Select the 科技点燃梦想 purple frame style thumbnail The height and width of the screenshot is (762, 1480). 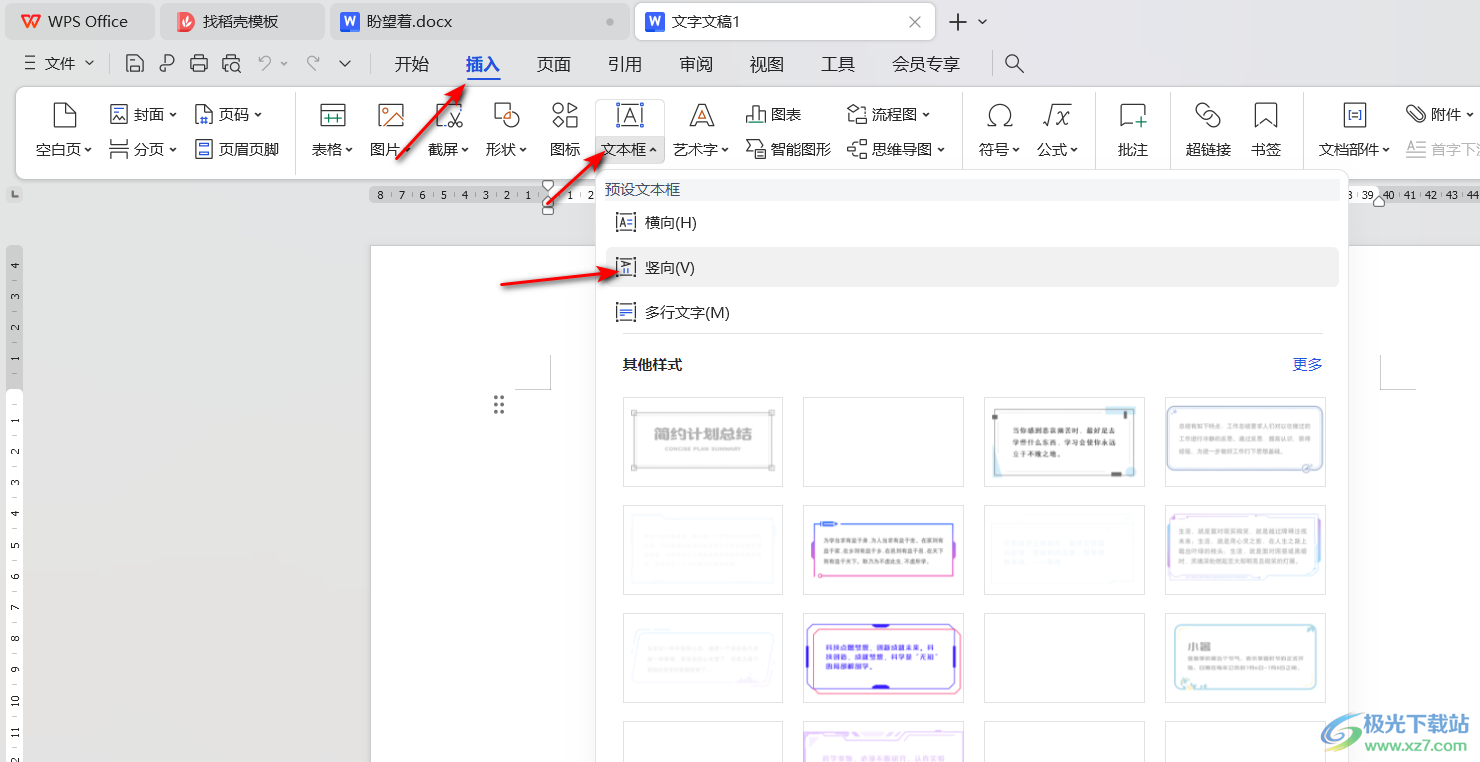click(x=883, y=658)
